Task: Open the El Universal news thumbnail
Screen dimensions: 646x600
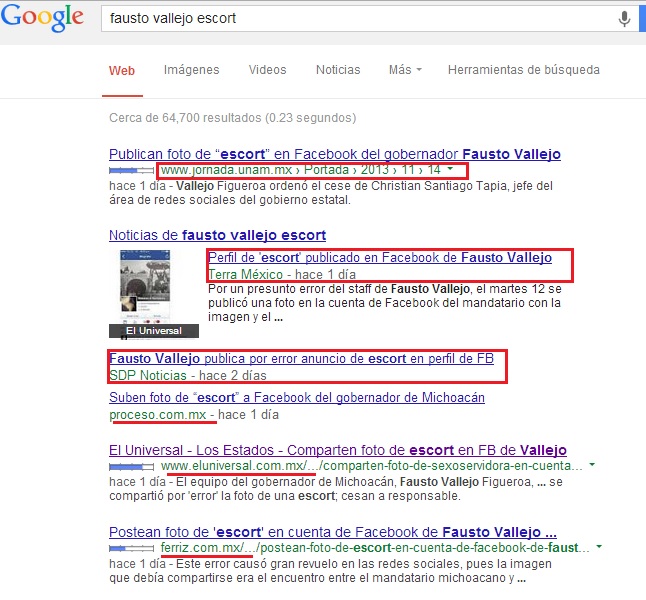Action: click(x=154, y=294)
